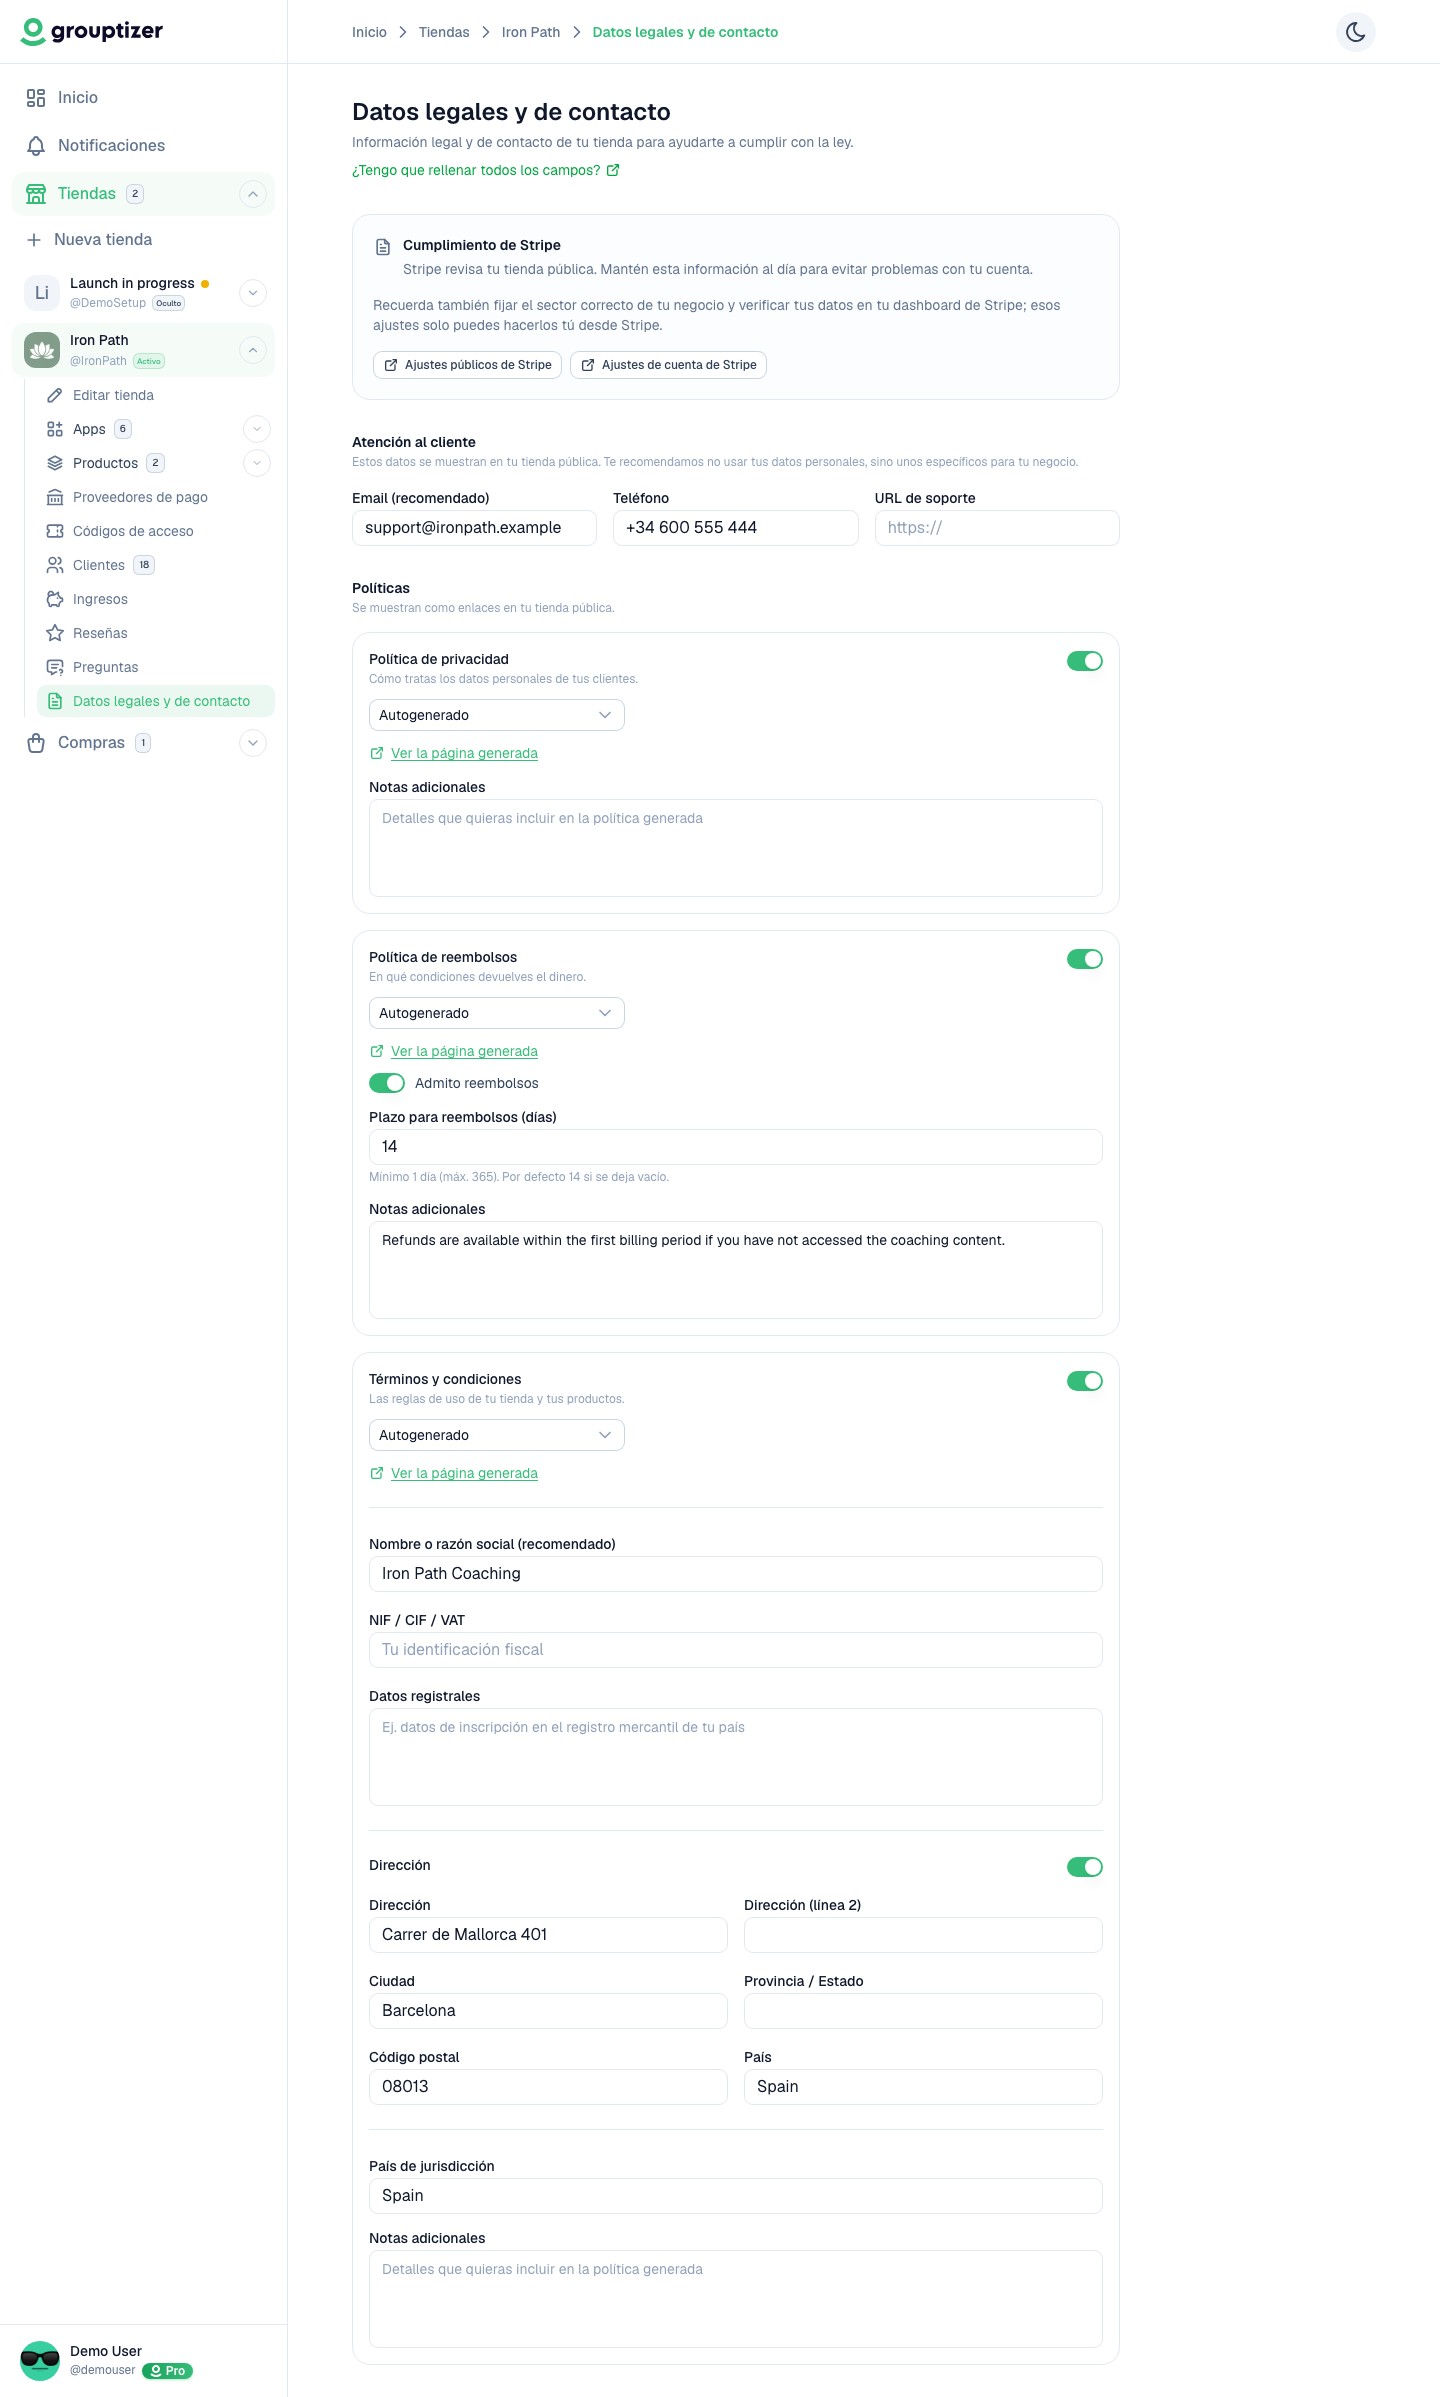Click the Li avatar of Launch in progress
The width and height of the screenshot is (1440, 2397).
(42, 293)
